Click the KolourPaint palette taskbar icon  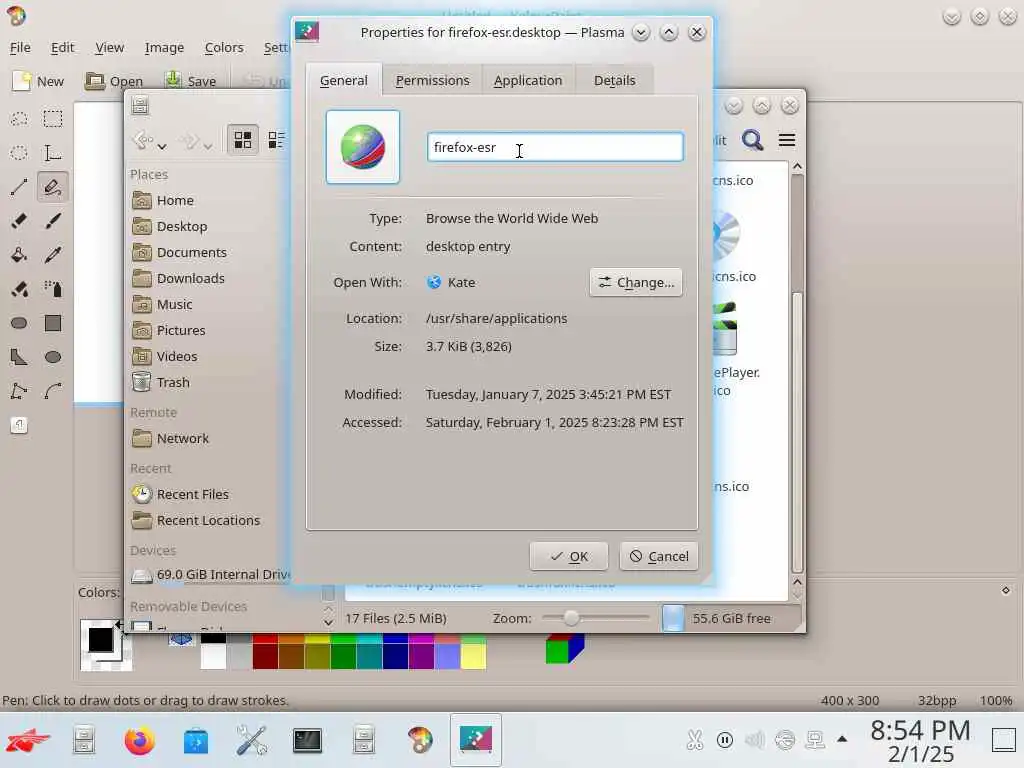pyautogui.click(x=419, y=741)
